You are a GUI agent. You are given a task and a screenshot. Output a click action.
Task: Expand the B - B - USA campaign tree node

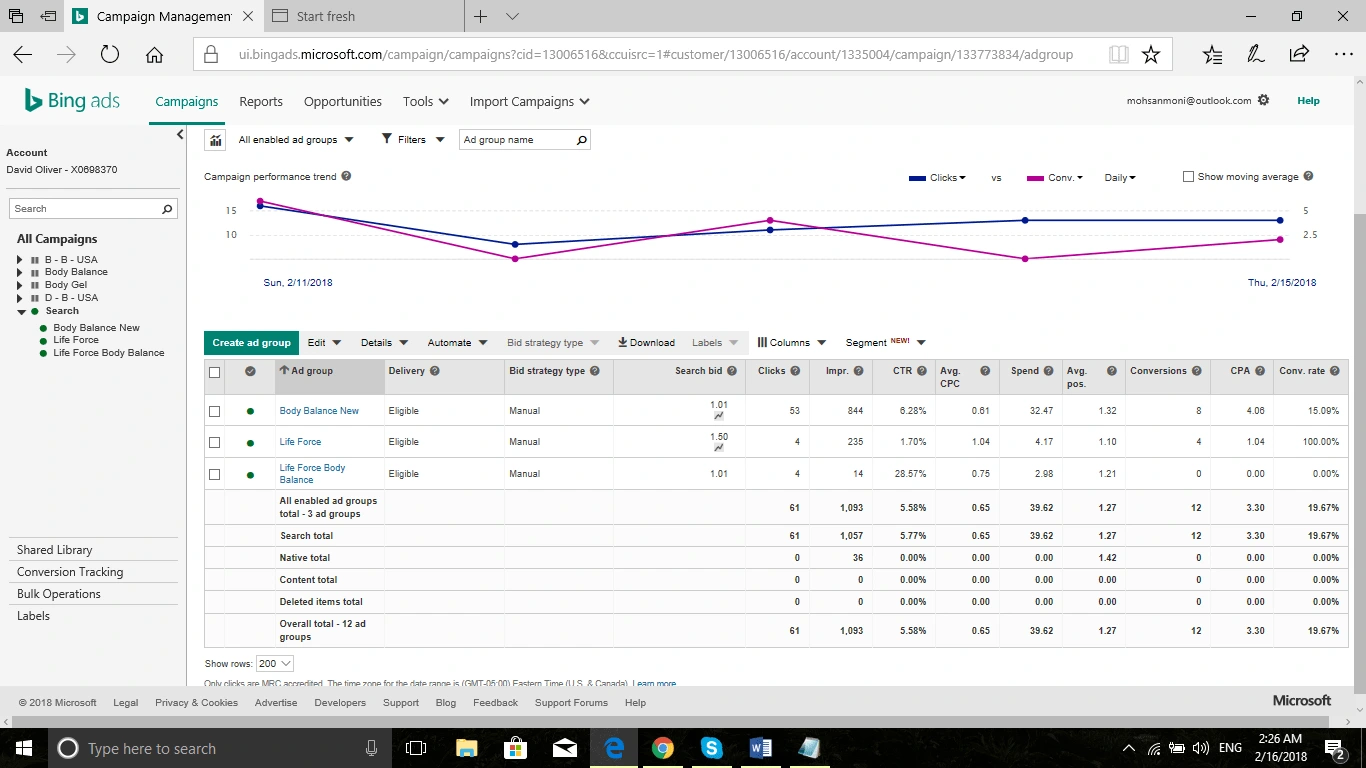point(19,260)
